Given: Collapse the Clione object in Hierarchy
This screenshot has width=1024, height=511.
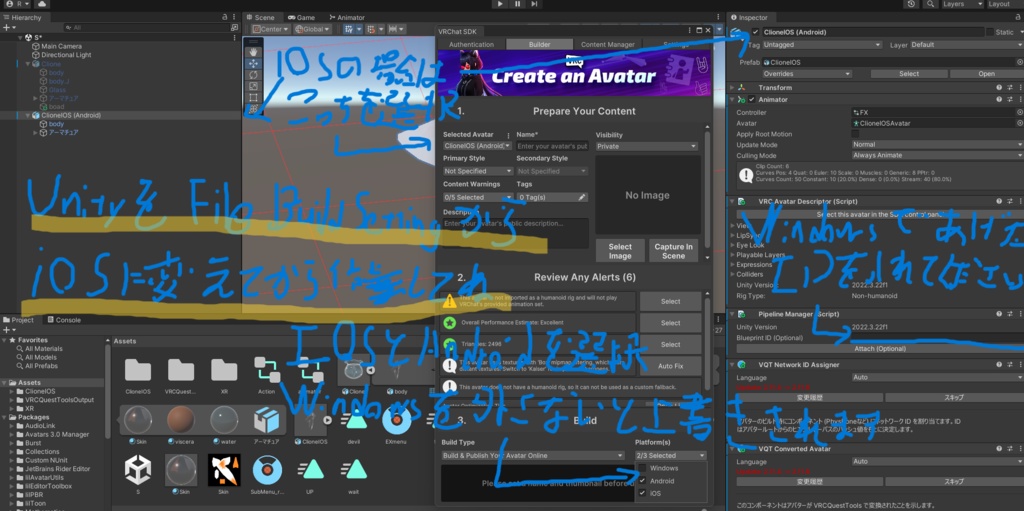Looking at the screenshot, I should [x=27, y=64].
